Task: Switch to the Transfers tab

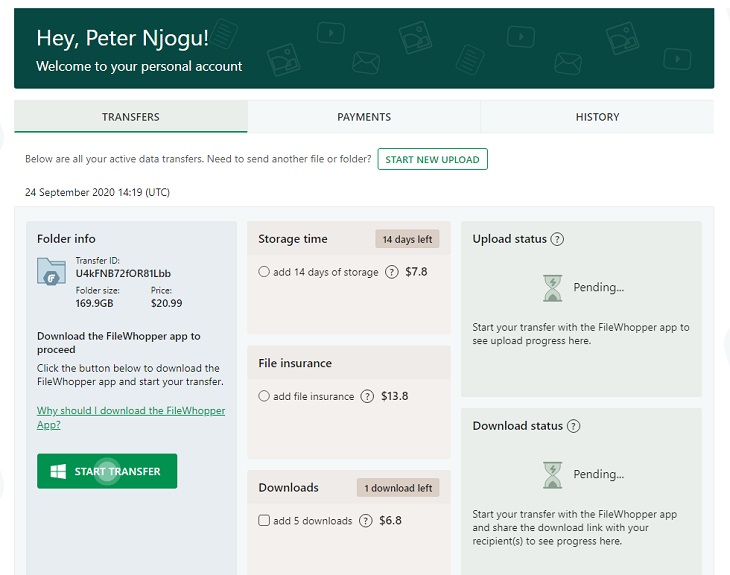Action: (x=131, y=117)
